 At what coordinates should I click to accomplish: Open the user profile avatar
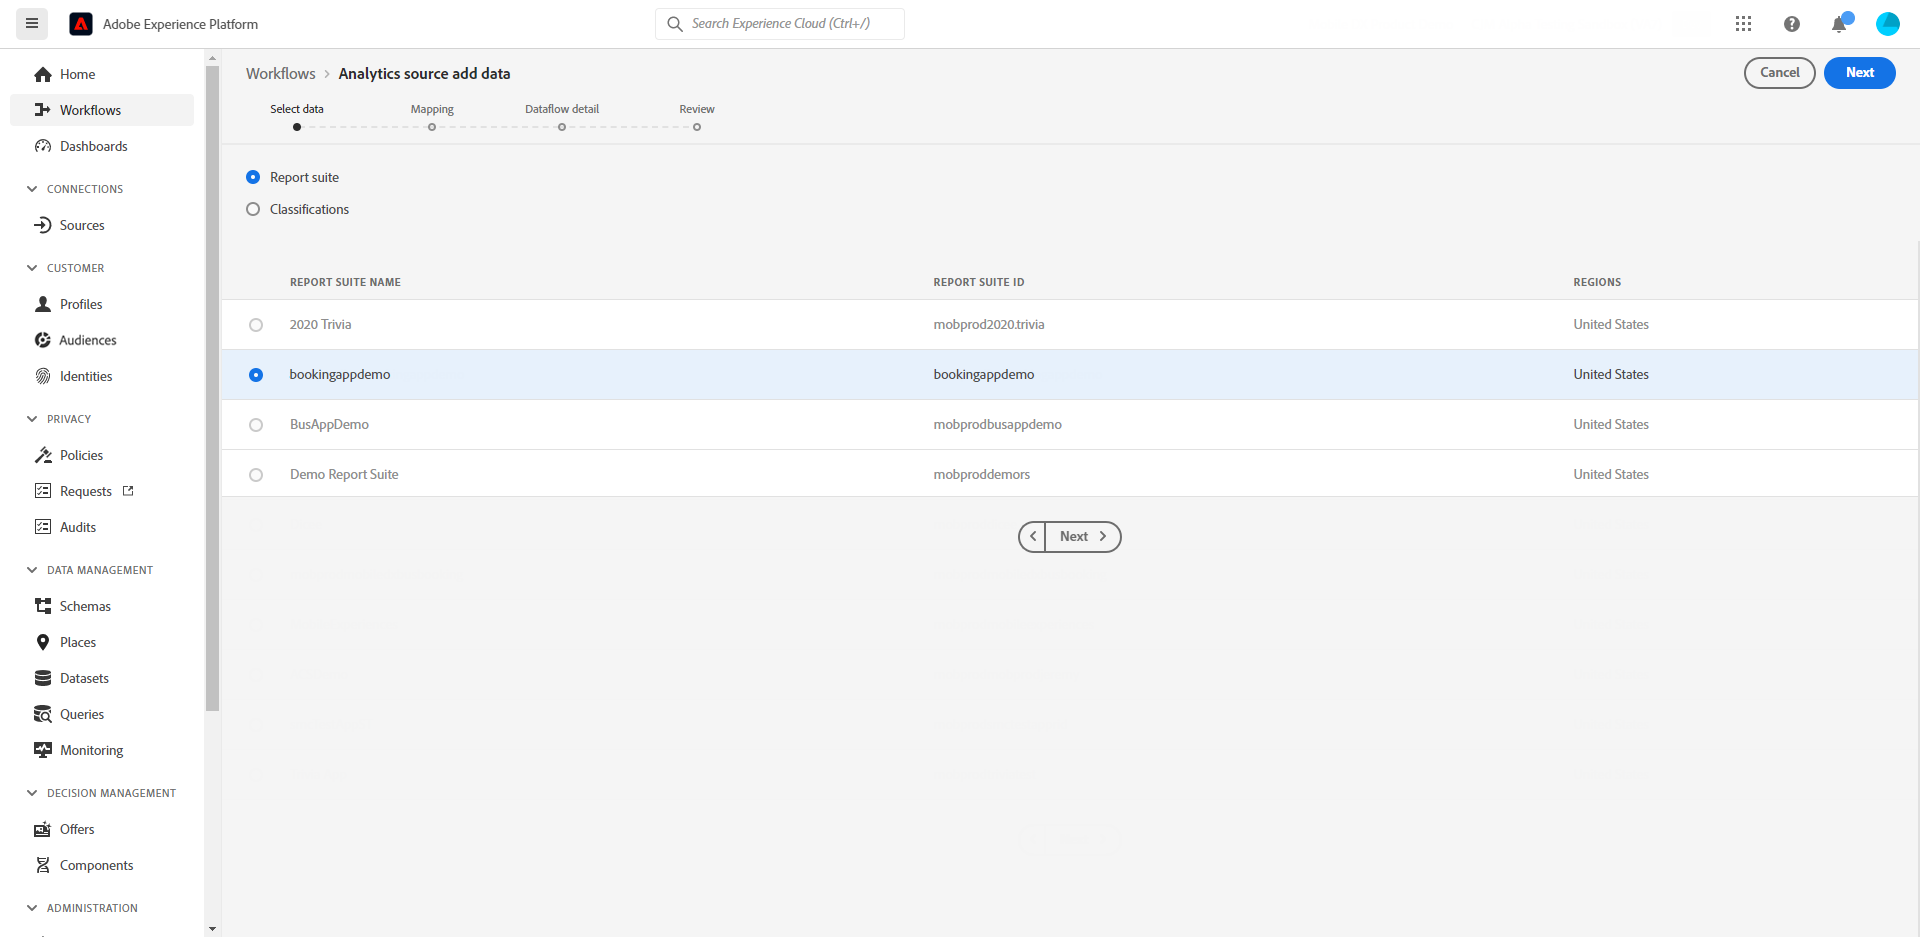point(1887,24)
